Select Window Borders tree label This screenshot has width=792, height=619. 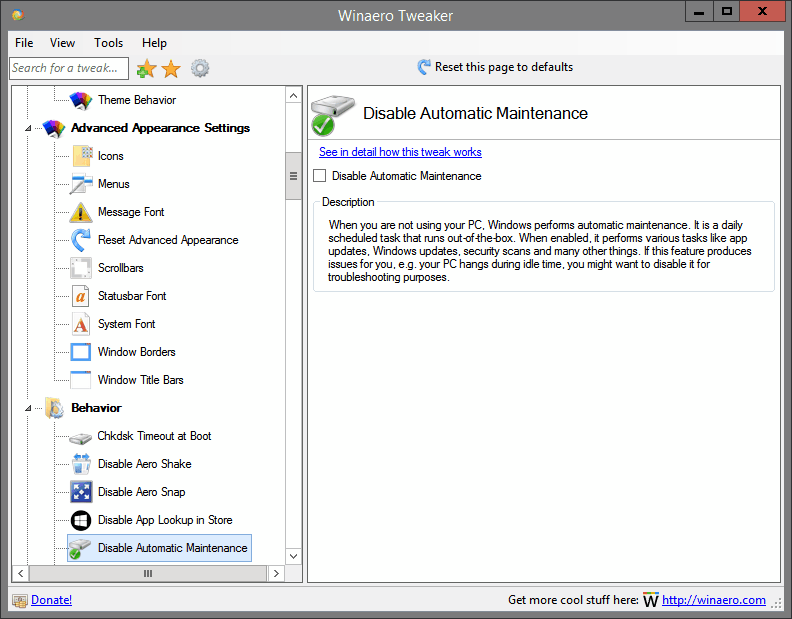coord(136,352)
